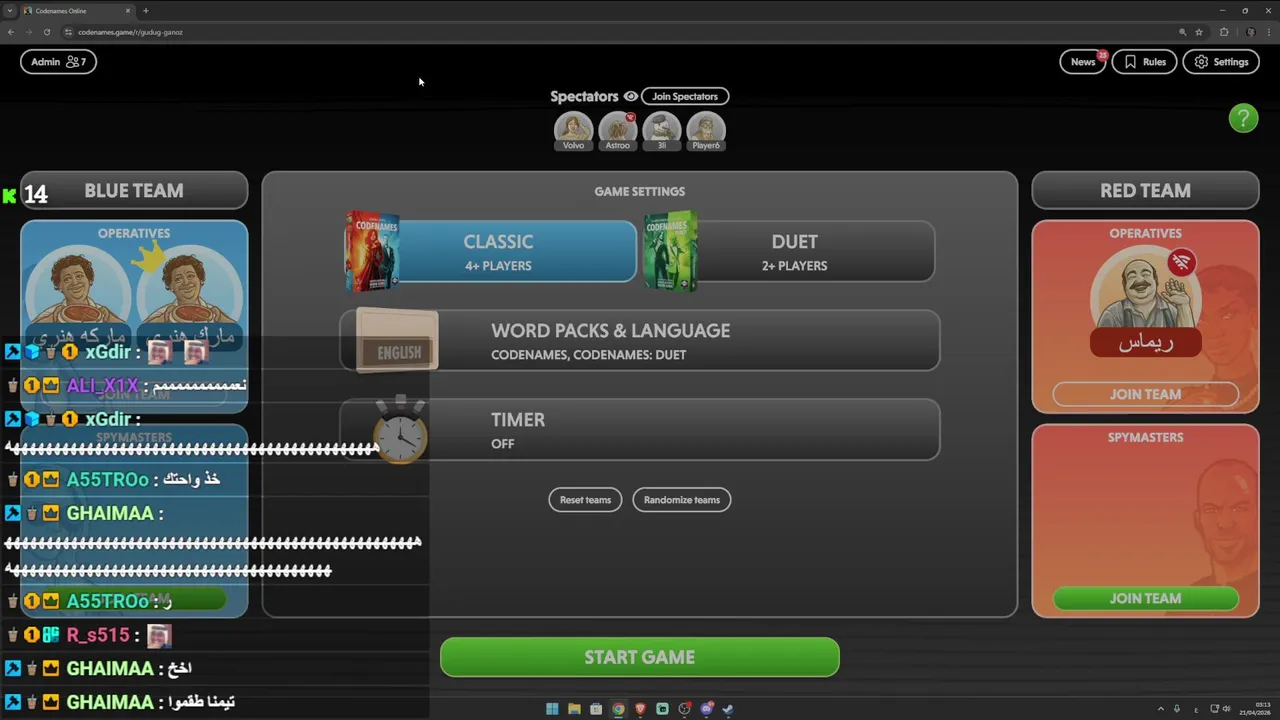Viewport: 1280px width, 720px height.
Task: Open Discord from taskbar
Action: (x=706, y=709)
